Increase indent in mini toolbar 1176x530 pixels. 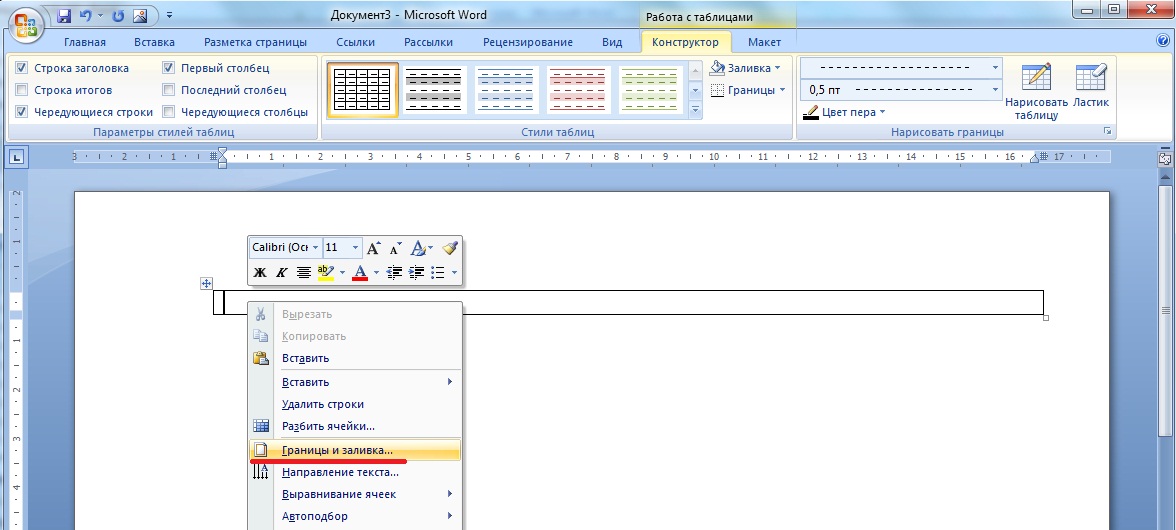(416, 272)
